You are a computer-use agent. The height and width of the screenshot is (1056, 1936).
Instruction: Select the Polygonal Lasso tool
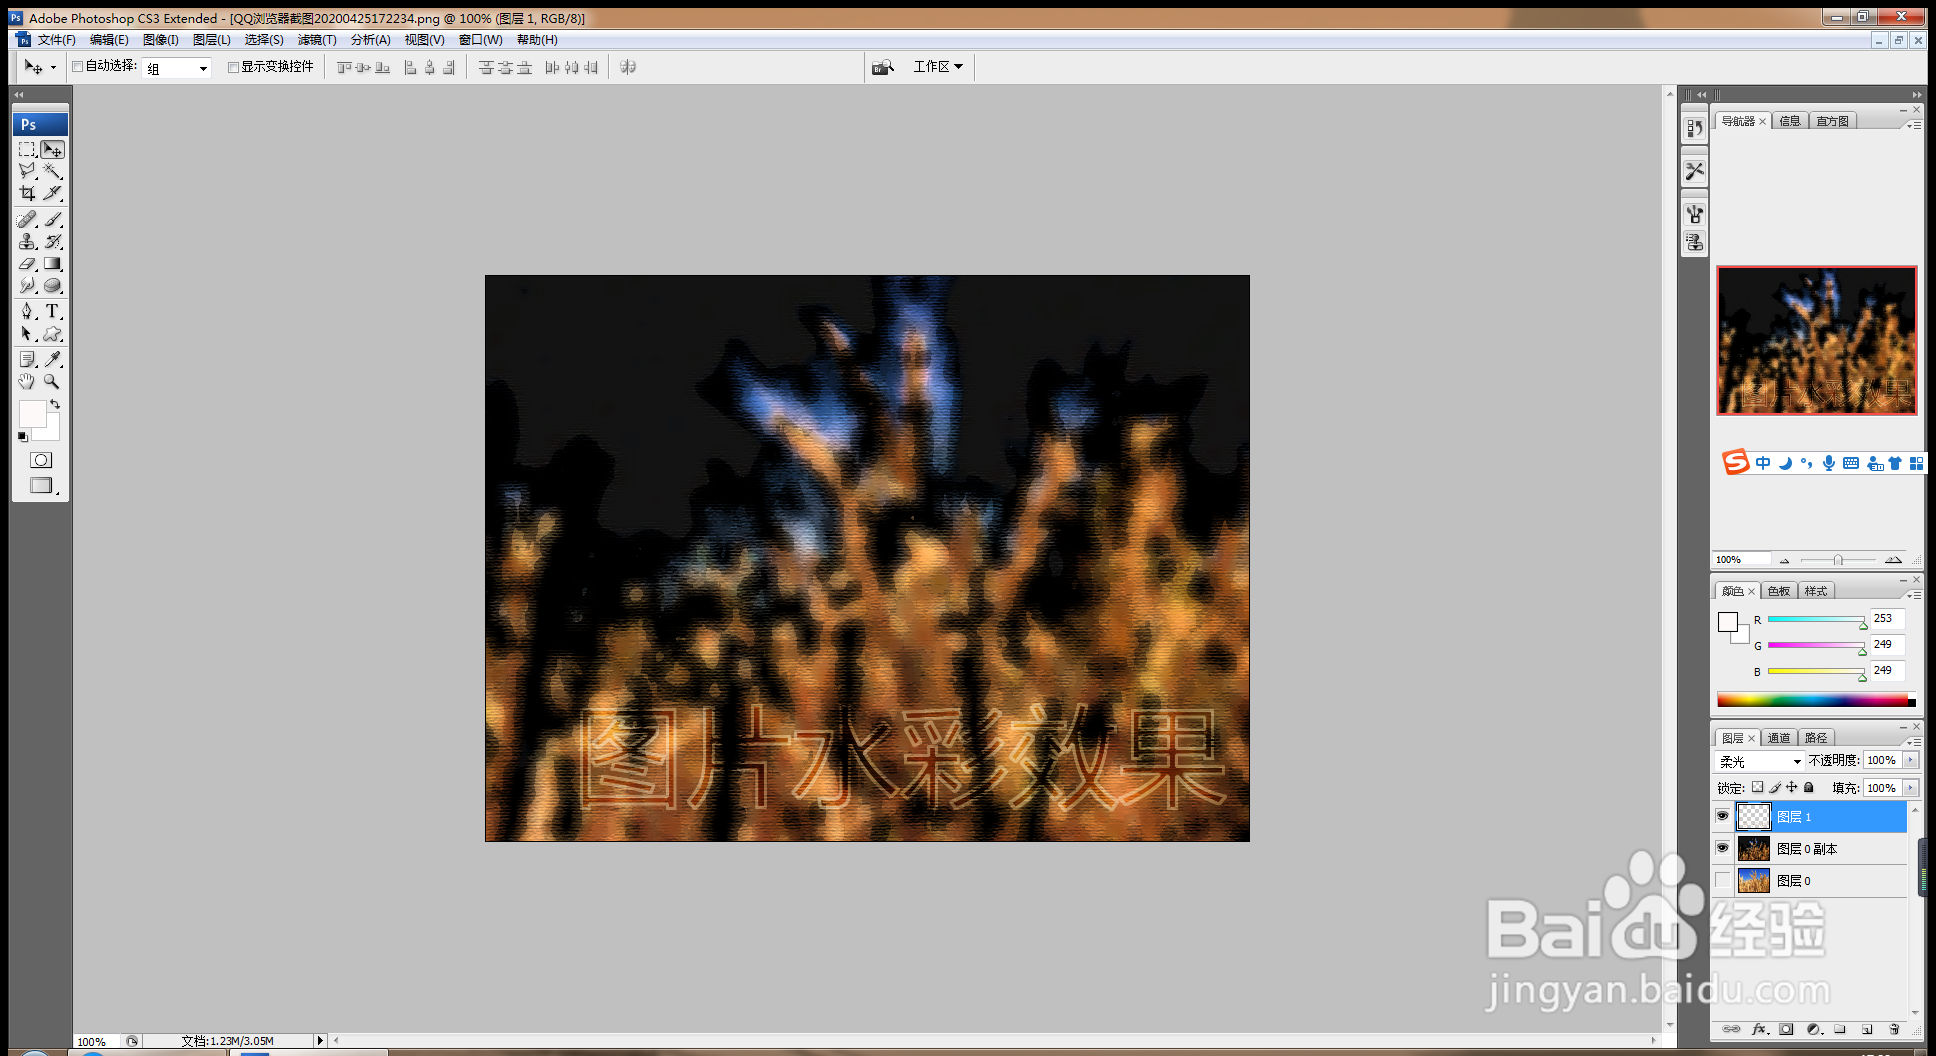28,172
